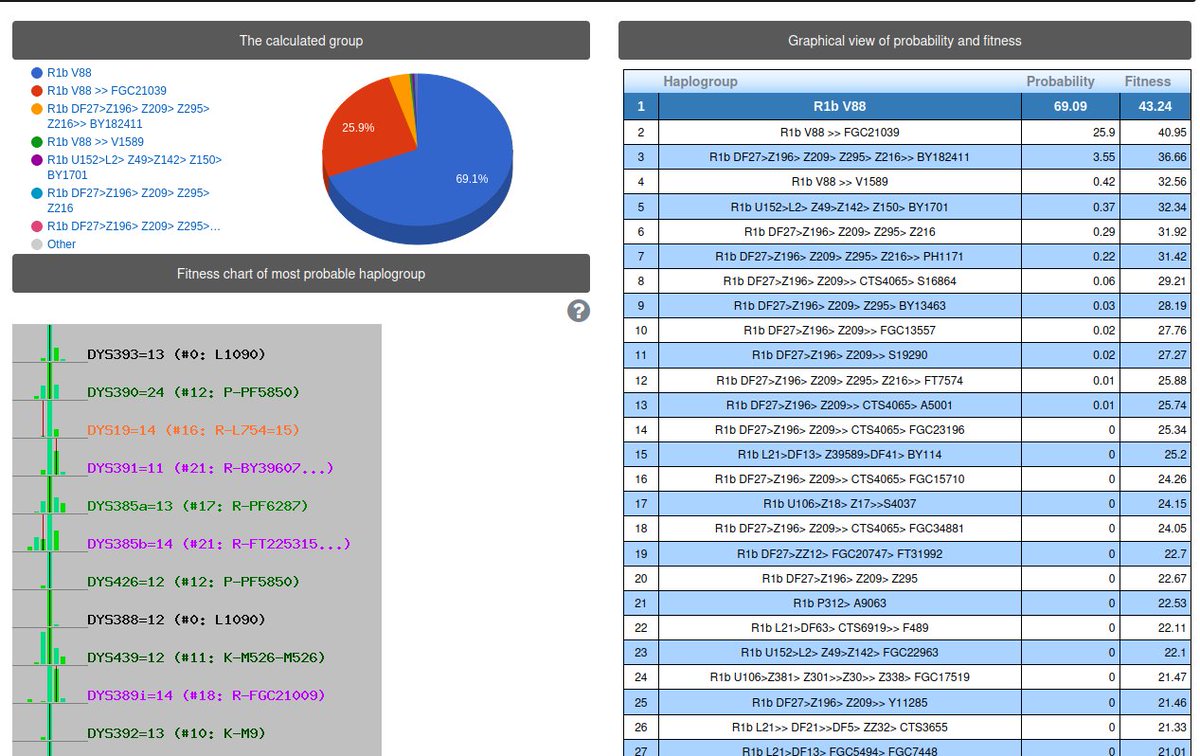Select table row ending CTS4065> A5001
This screenshot has height=756, width=1200.
907,405
